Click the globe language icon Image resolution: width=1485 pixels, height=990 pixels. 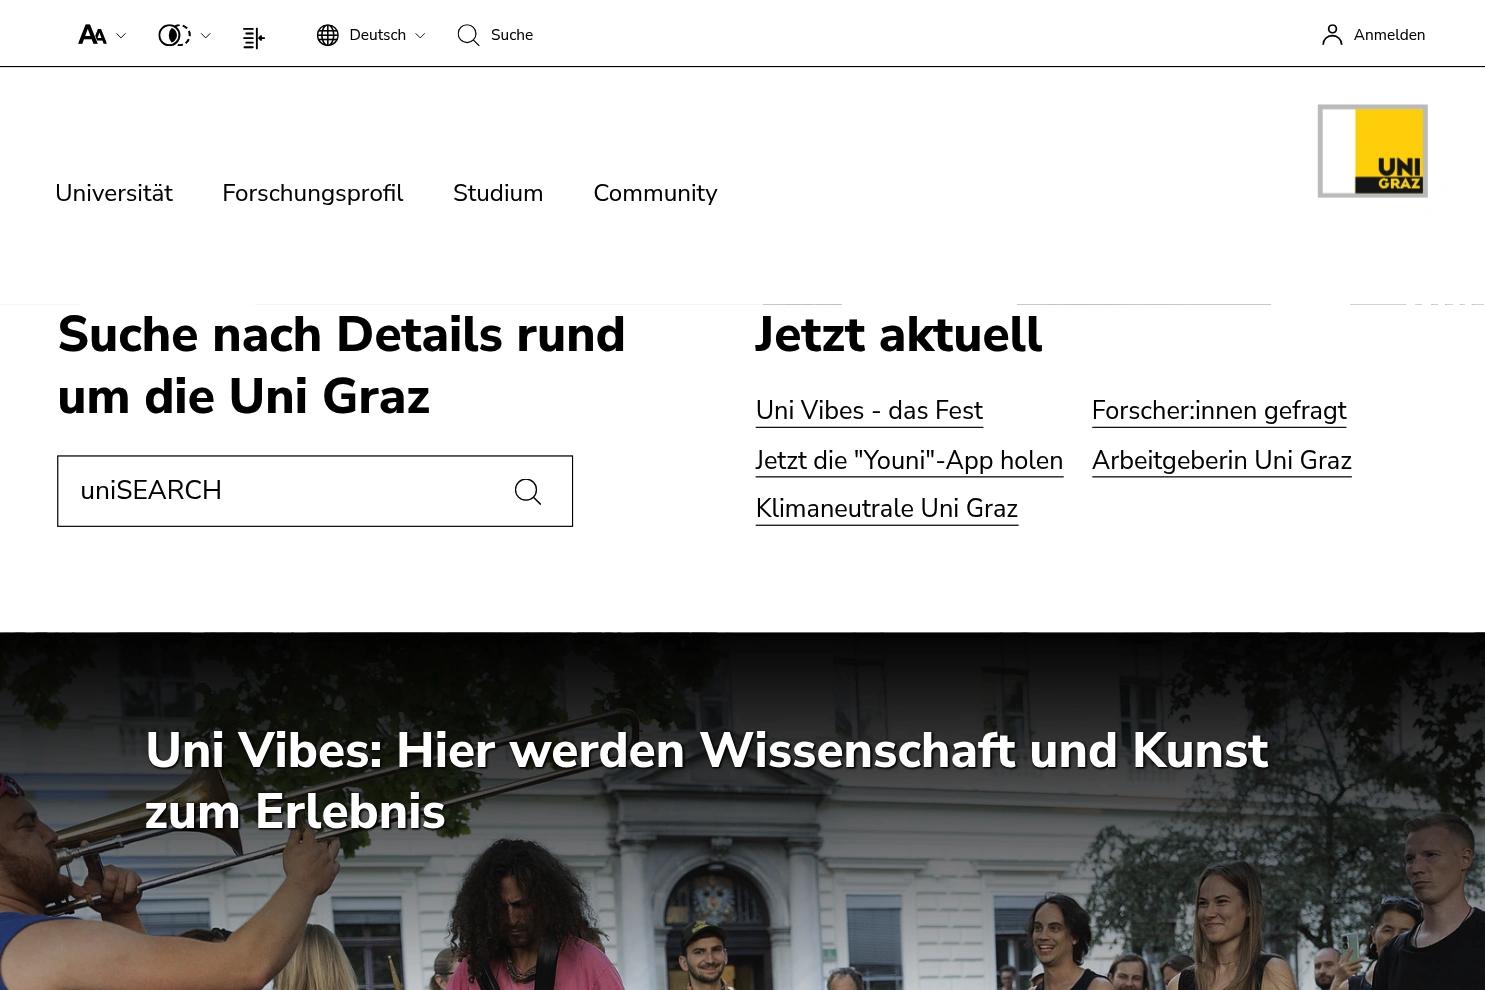(x=328, y=35)
